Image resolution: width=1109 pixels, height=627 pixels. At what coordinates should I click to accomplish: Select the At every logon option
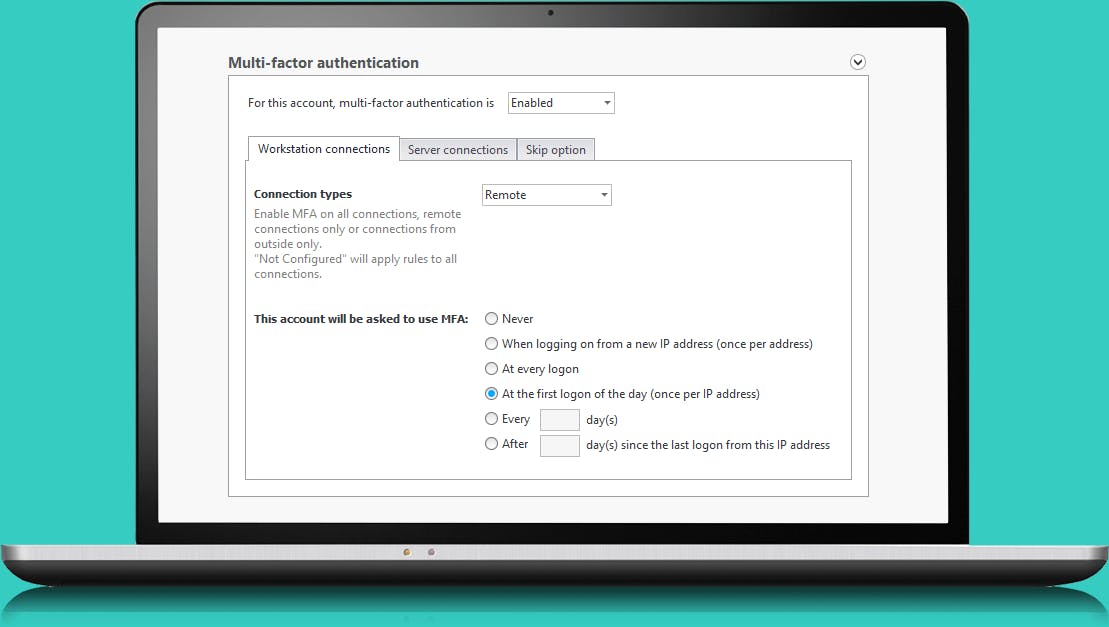click(x=491, y=368)
